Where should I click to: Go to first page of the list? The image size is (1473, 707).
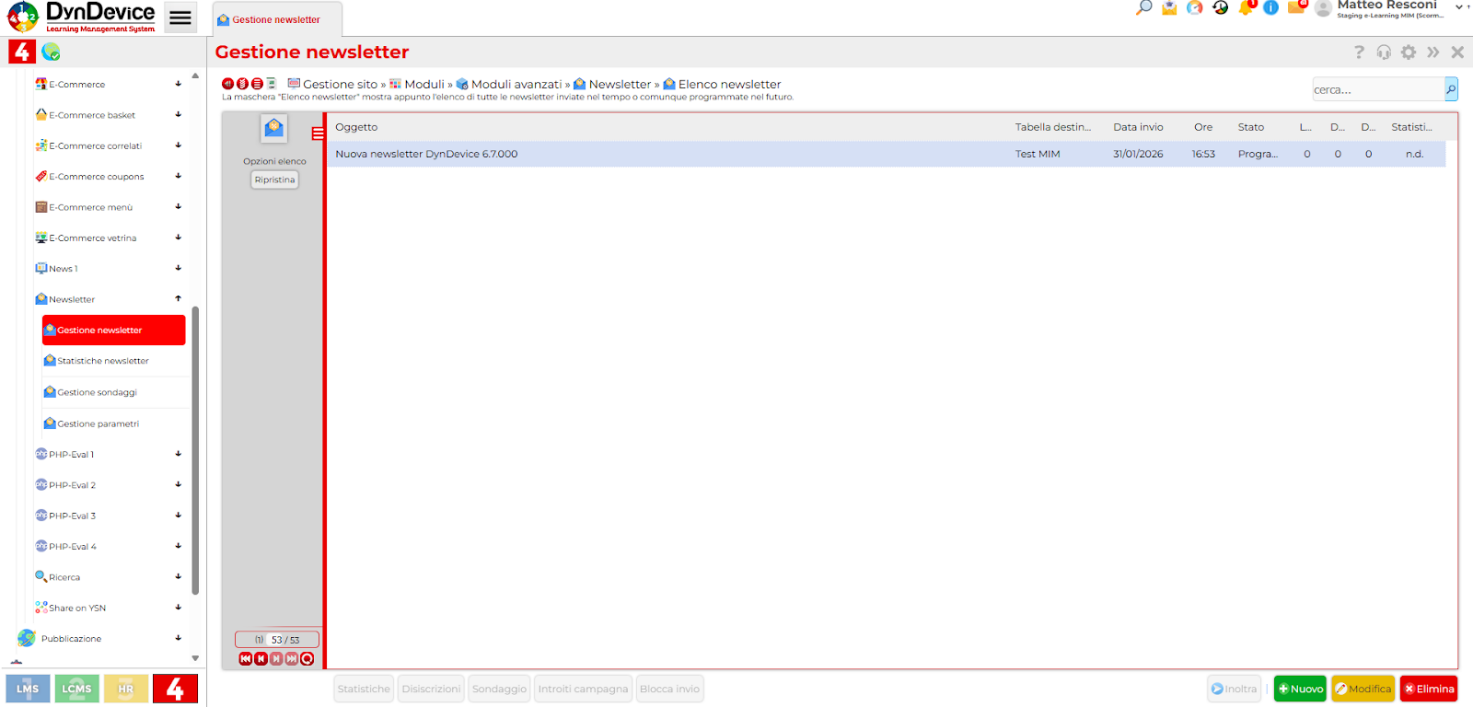click(246, 659)
